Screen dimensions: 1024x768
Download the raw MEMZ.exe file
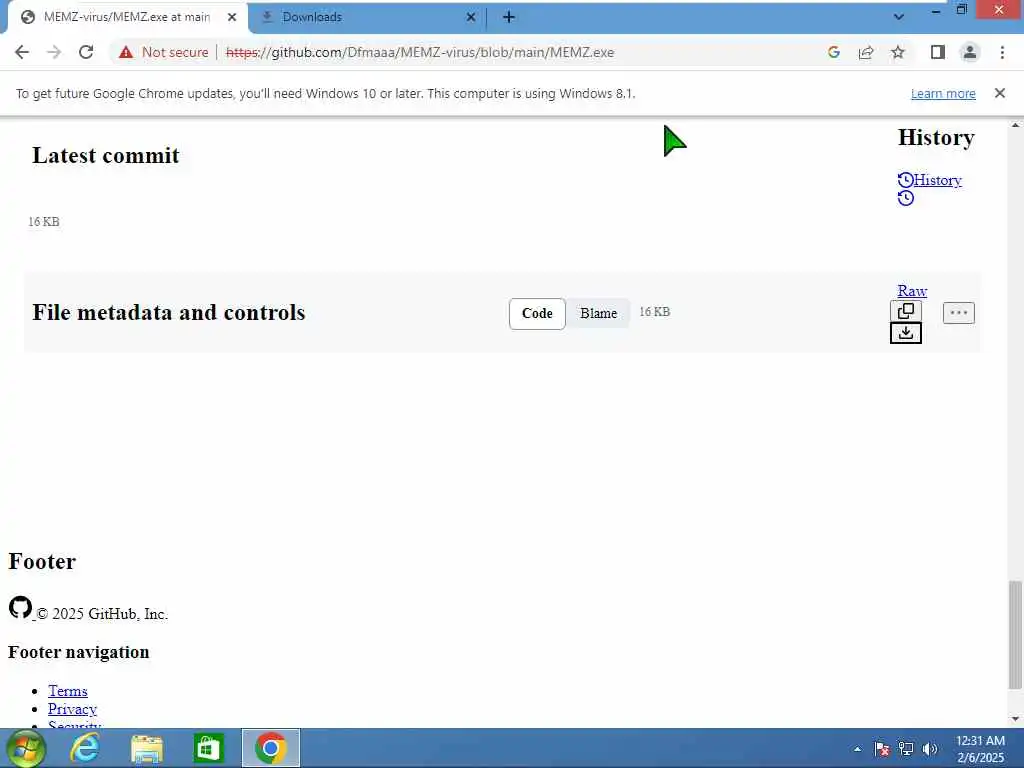coord(906,333)
